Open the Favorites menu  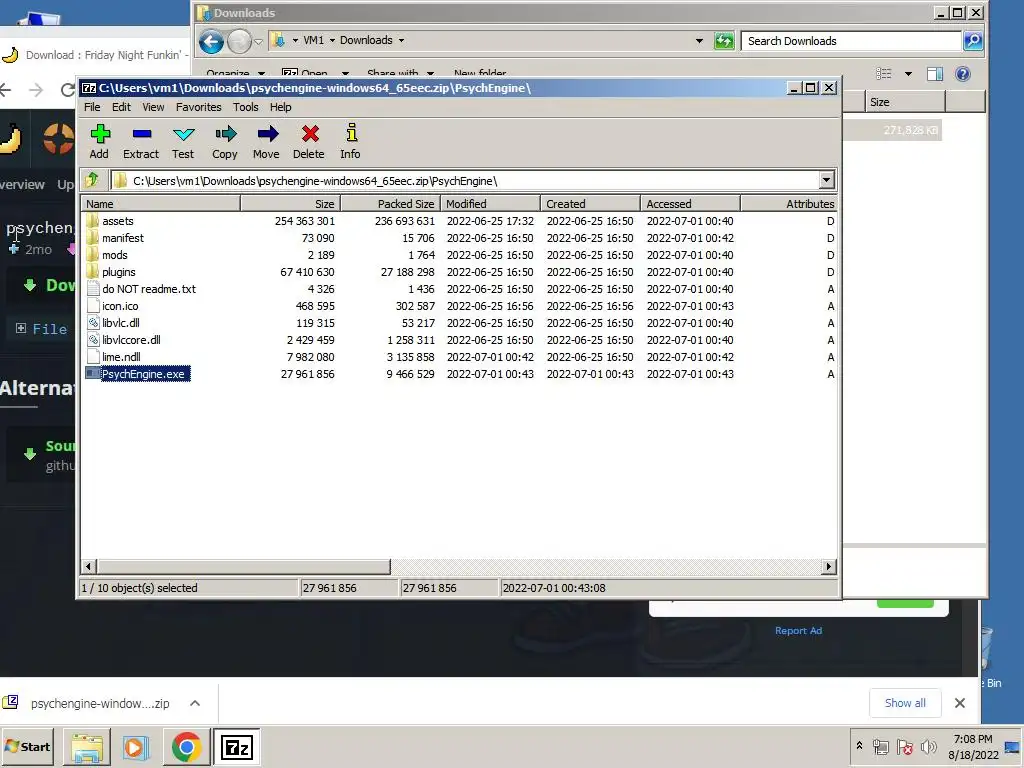click(x=199, y=107)
